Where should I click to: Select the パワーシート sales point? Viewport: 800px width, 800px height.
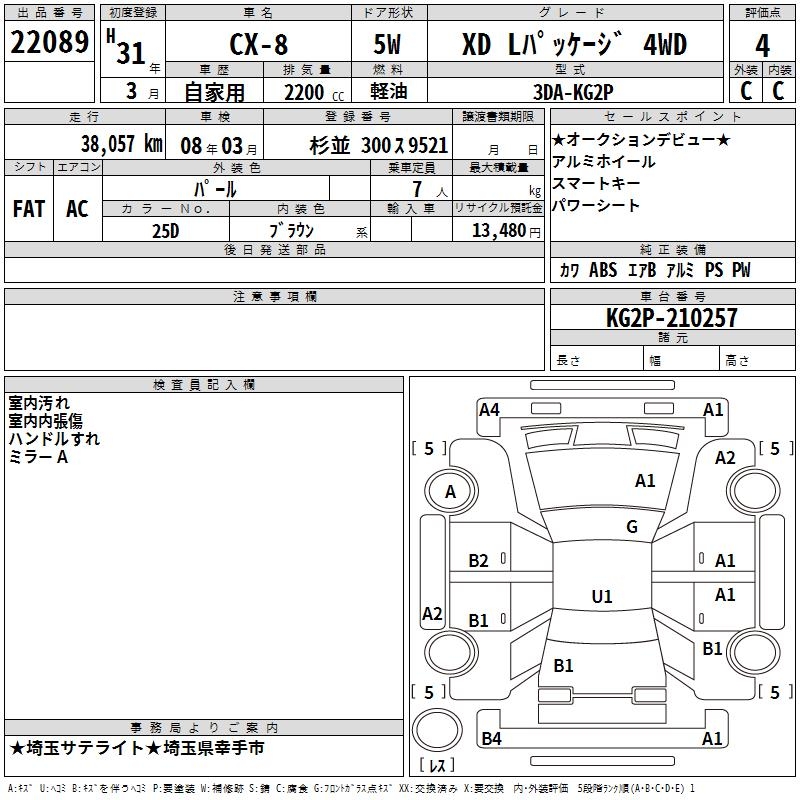tap(596, 205)
